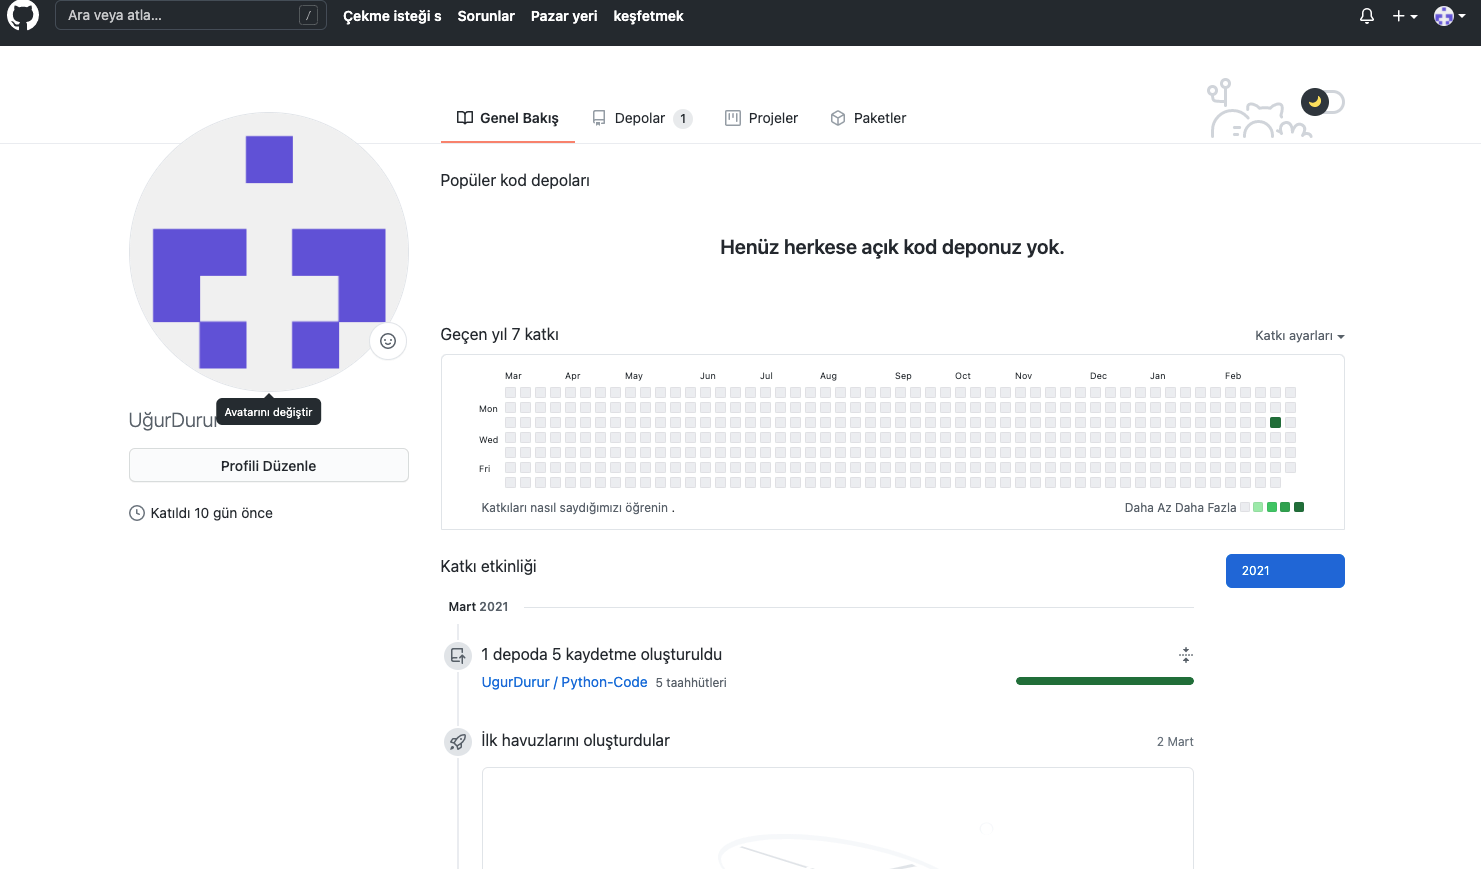1481x869 pixels.
Task: Toggle the dark mode moon switch
Action: [1321, 102]
